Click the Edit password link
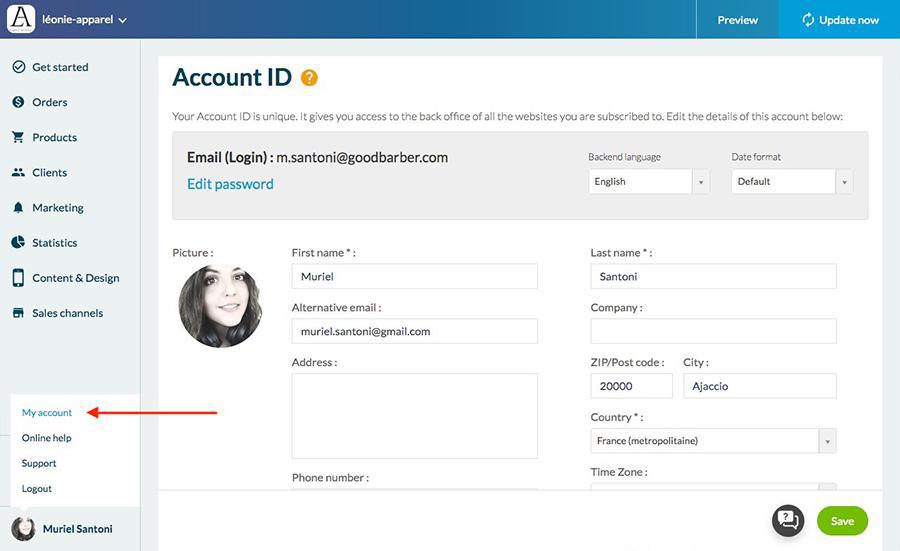Screen dimensions: 900x551 click(x=230, y=184)
